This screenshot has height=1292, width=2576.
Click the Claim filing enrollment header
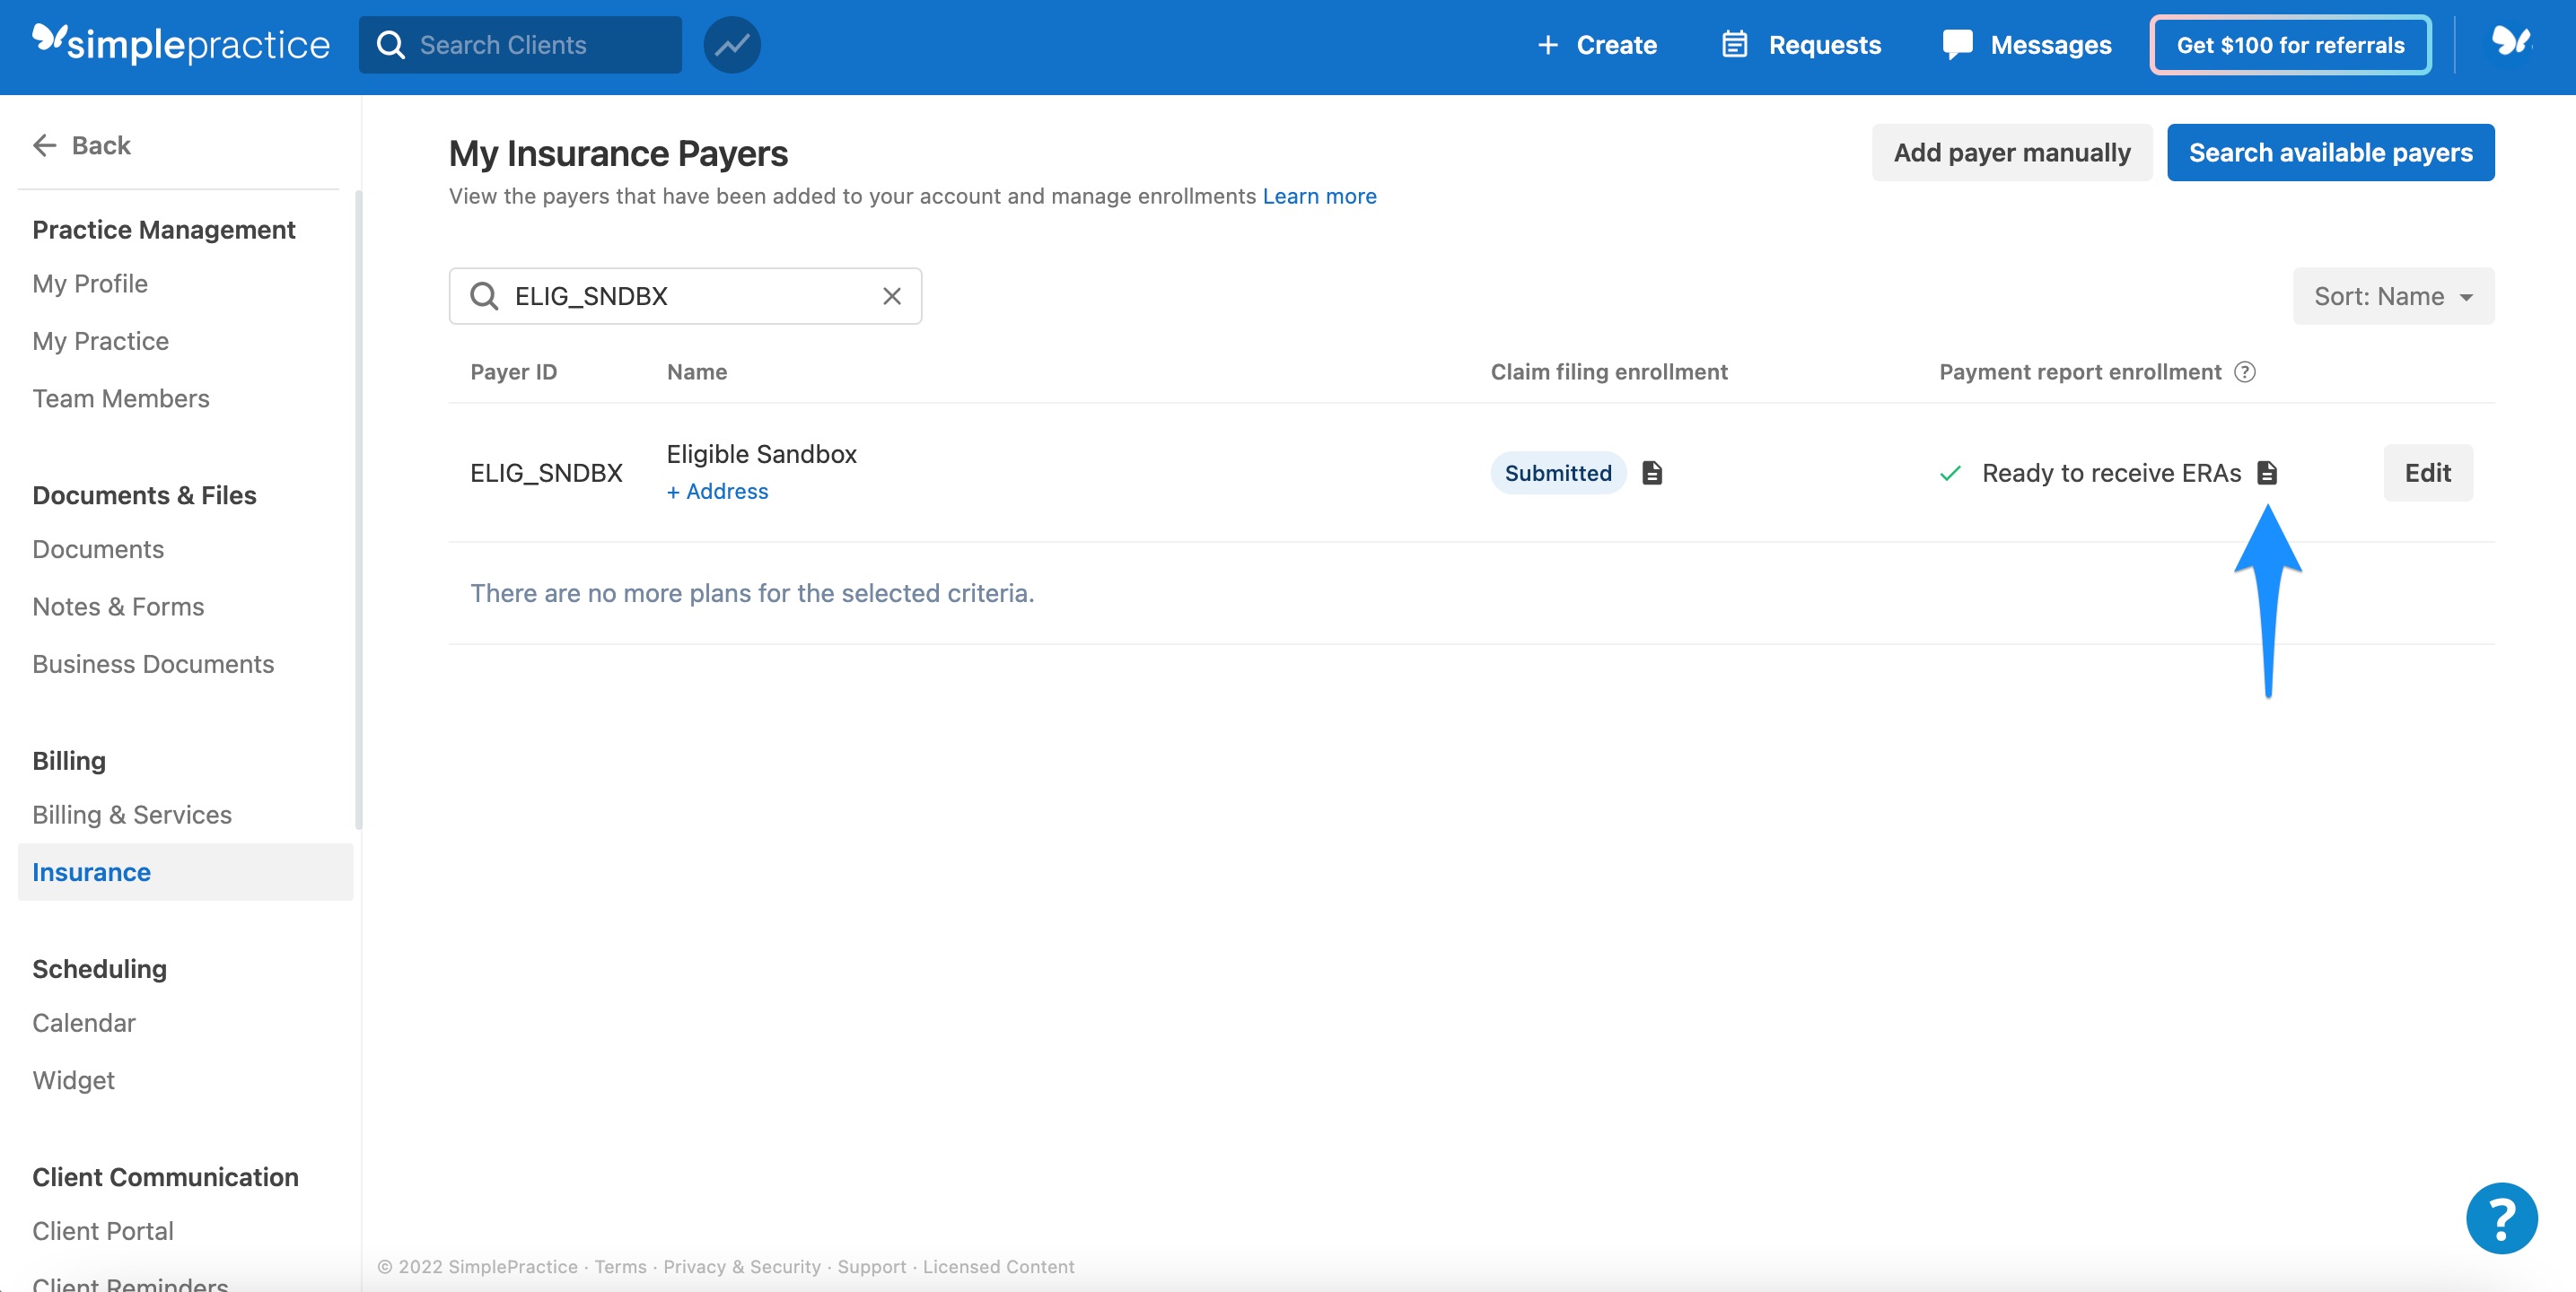(x=1609, y=372)
